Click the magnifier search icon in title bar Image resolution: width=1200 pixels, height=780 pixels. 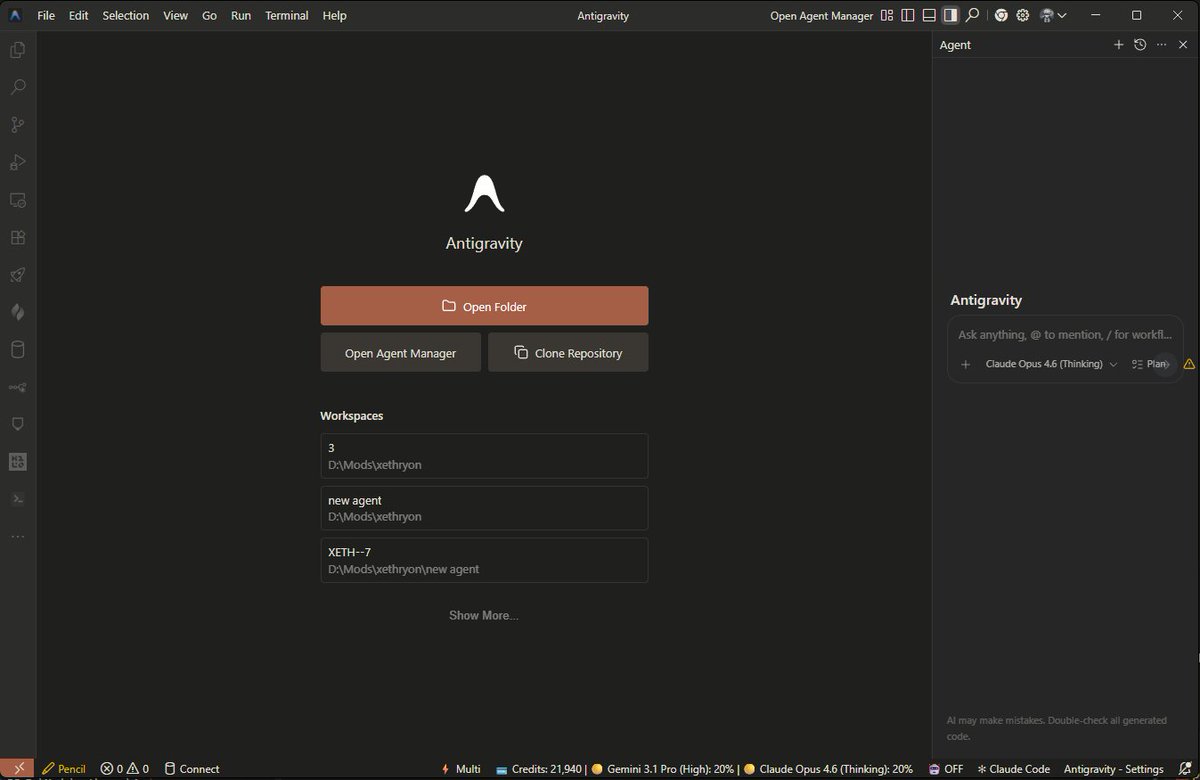click(972, 15)
